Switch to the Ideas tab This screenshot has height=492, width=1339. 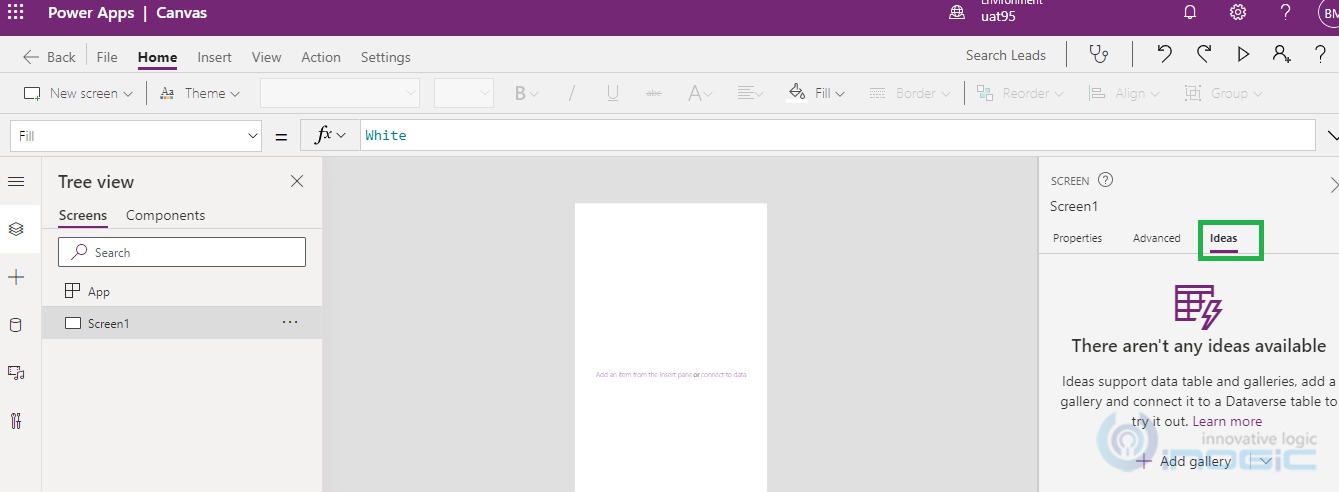click(x=1223, y=239)
